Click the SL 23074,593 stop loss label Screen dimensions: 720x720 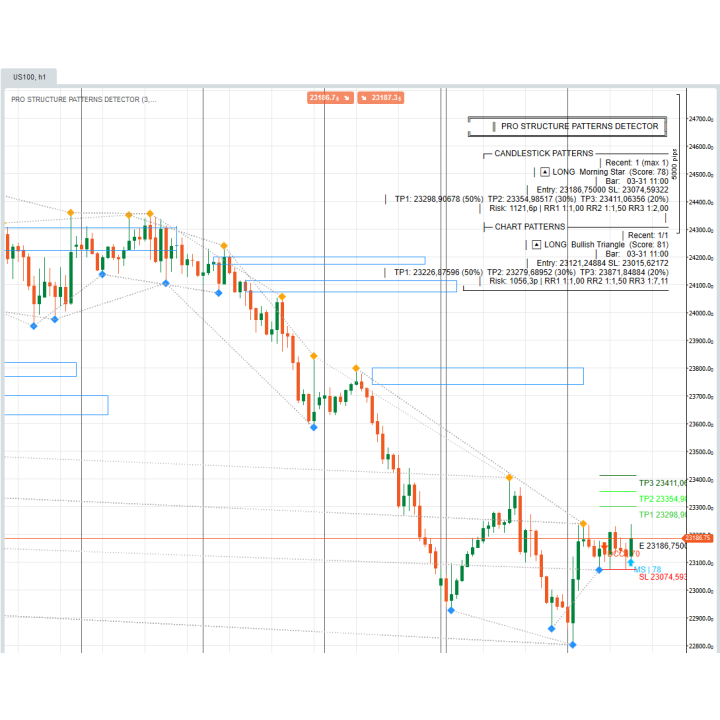click(x=663, y=577)
